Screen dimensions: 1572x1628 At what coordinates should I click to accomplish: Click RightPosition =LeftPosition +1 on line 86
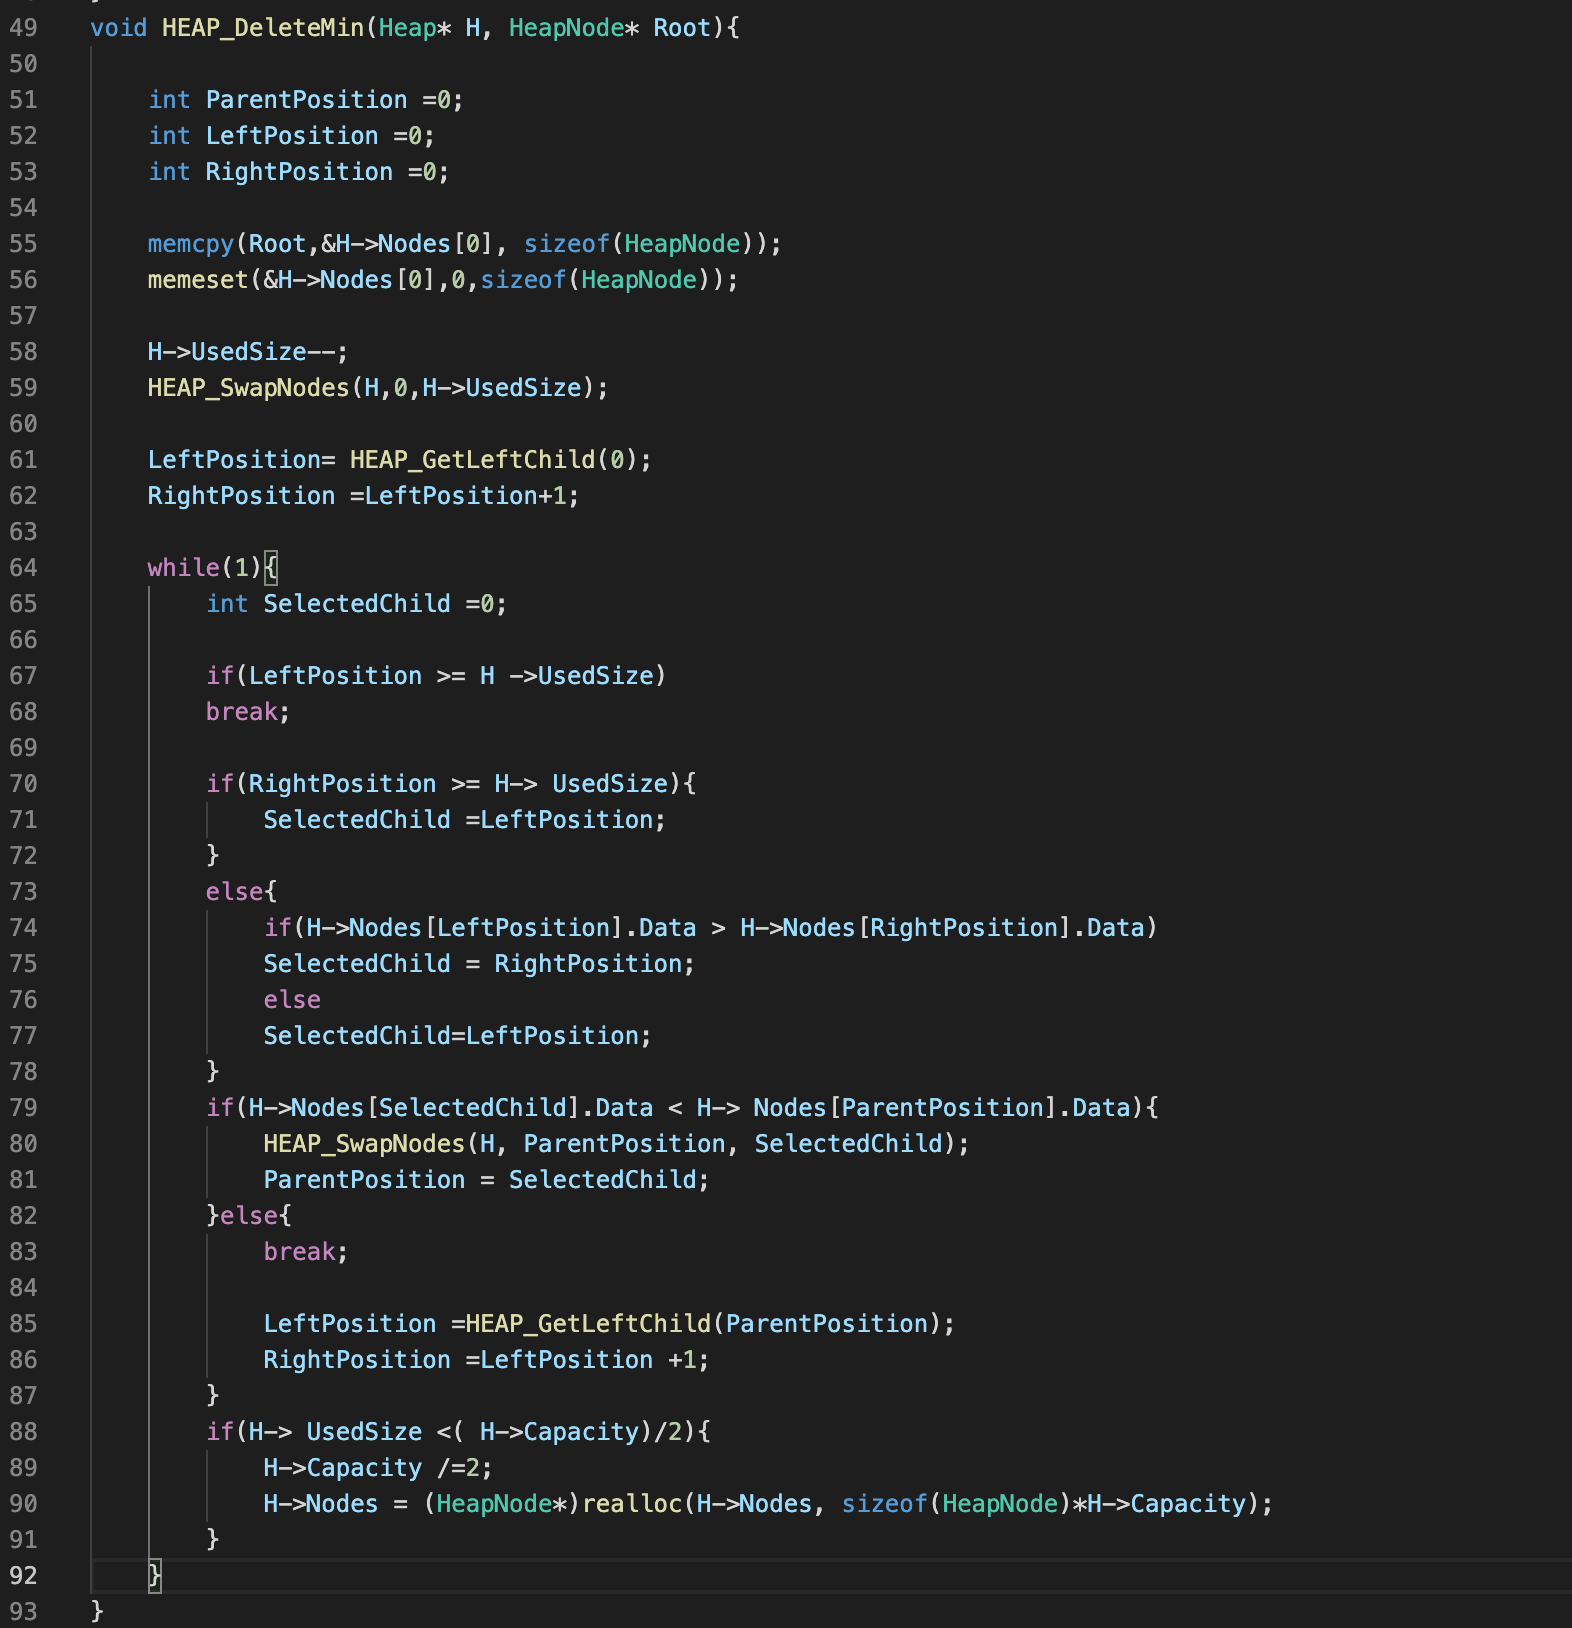pyautogui.click(x=486, y=1360)
